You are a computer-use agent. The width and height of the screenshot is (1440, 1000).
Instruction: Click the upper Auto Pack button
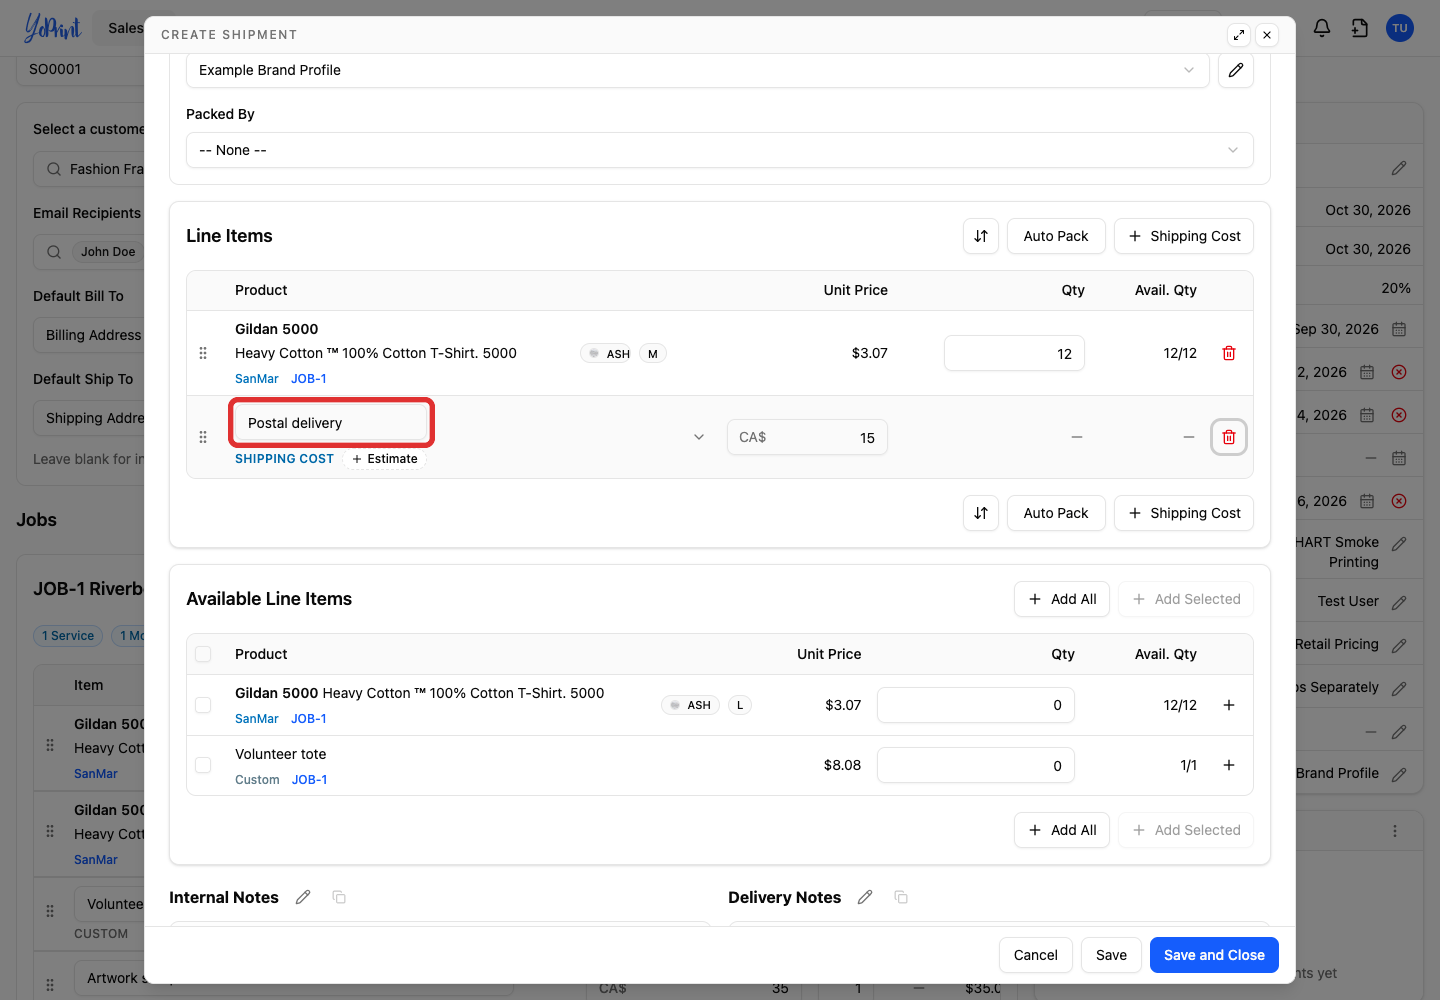1056,236
